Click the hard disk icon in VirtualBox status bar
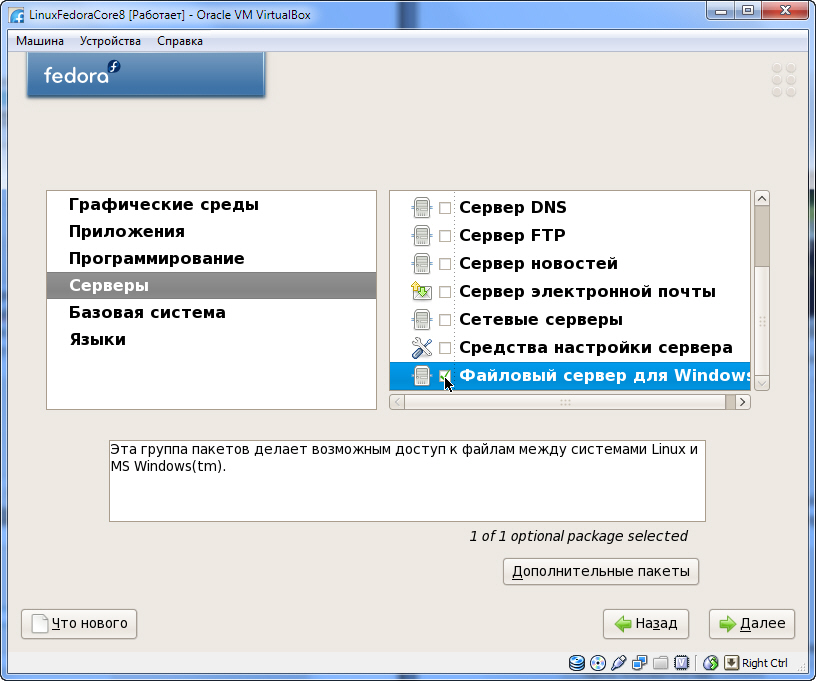Image resolution: width=816 pixels, height=681 pixels. click(577, 663)
